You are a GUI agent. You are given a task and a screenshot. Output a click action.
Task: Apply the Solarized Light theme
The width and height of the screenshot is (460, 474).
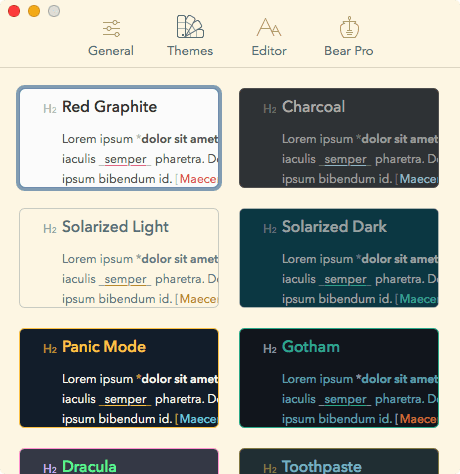119,258
